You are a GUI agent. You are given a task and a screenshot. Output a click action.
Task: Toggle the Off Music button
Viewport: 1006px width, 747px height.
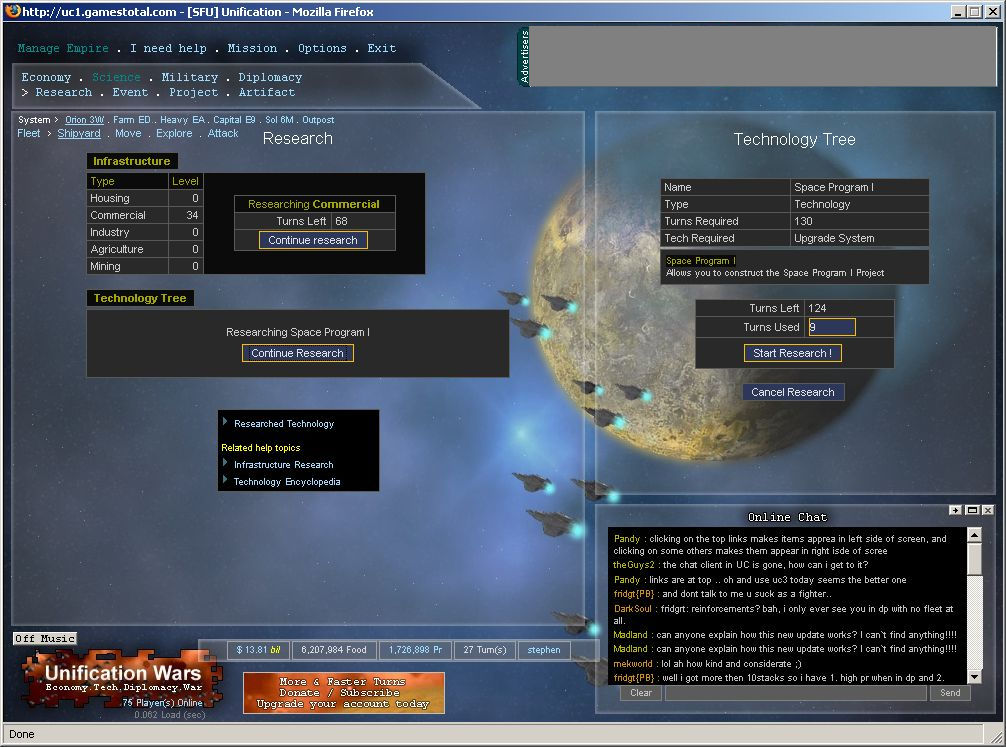[45, 638]
